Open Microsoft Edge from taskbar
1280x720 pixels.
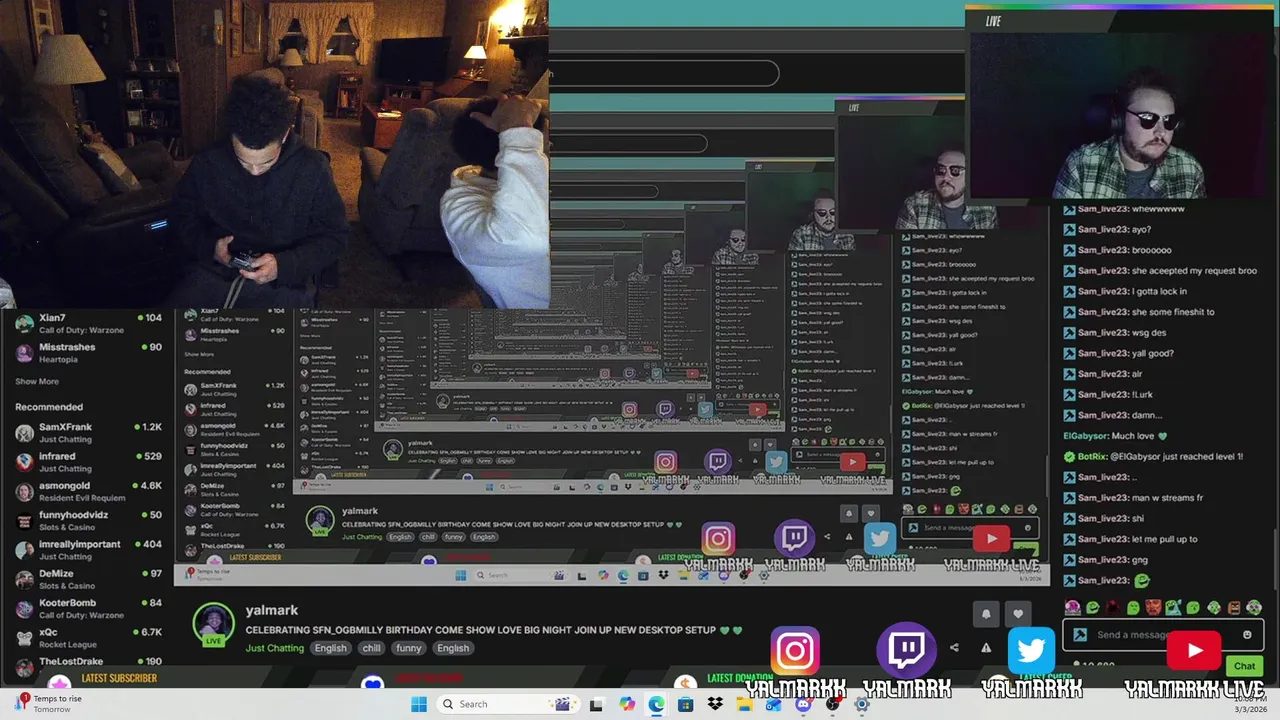tap(656, 704)
